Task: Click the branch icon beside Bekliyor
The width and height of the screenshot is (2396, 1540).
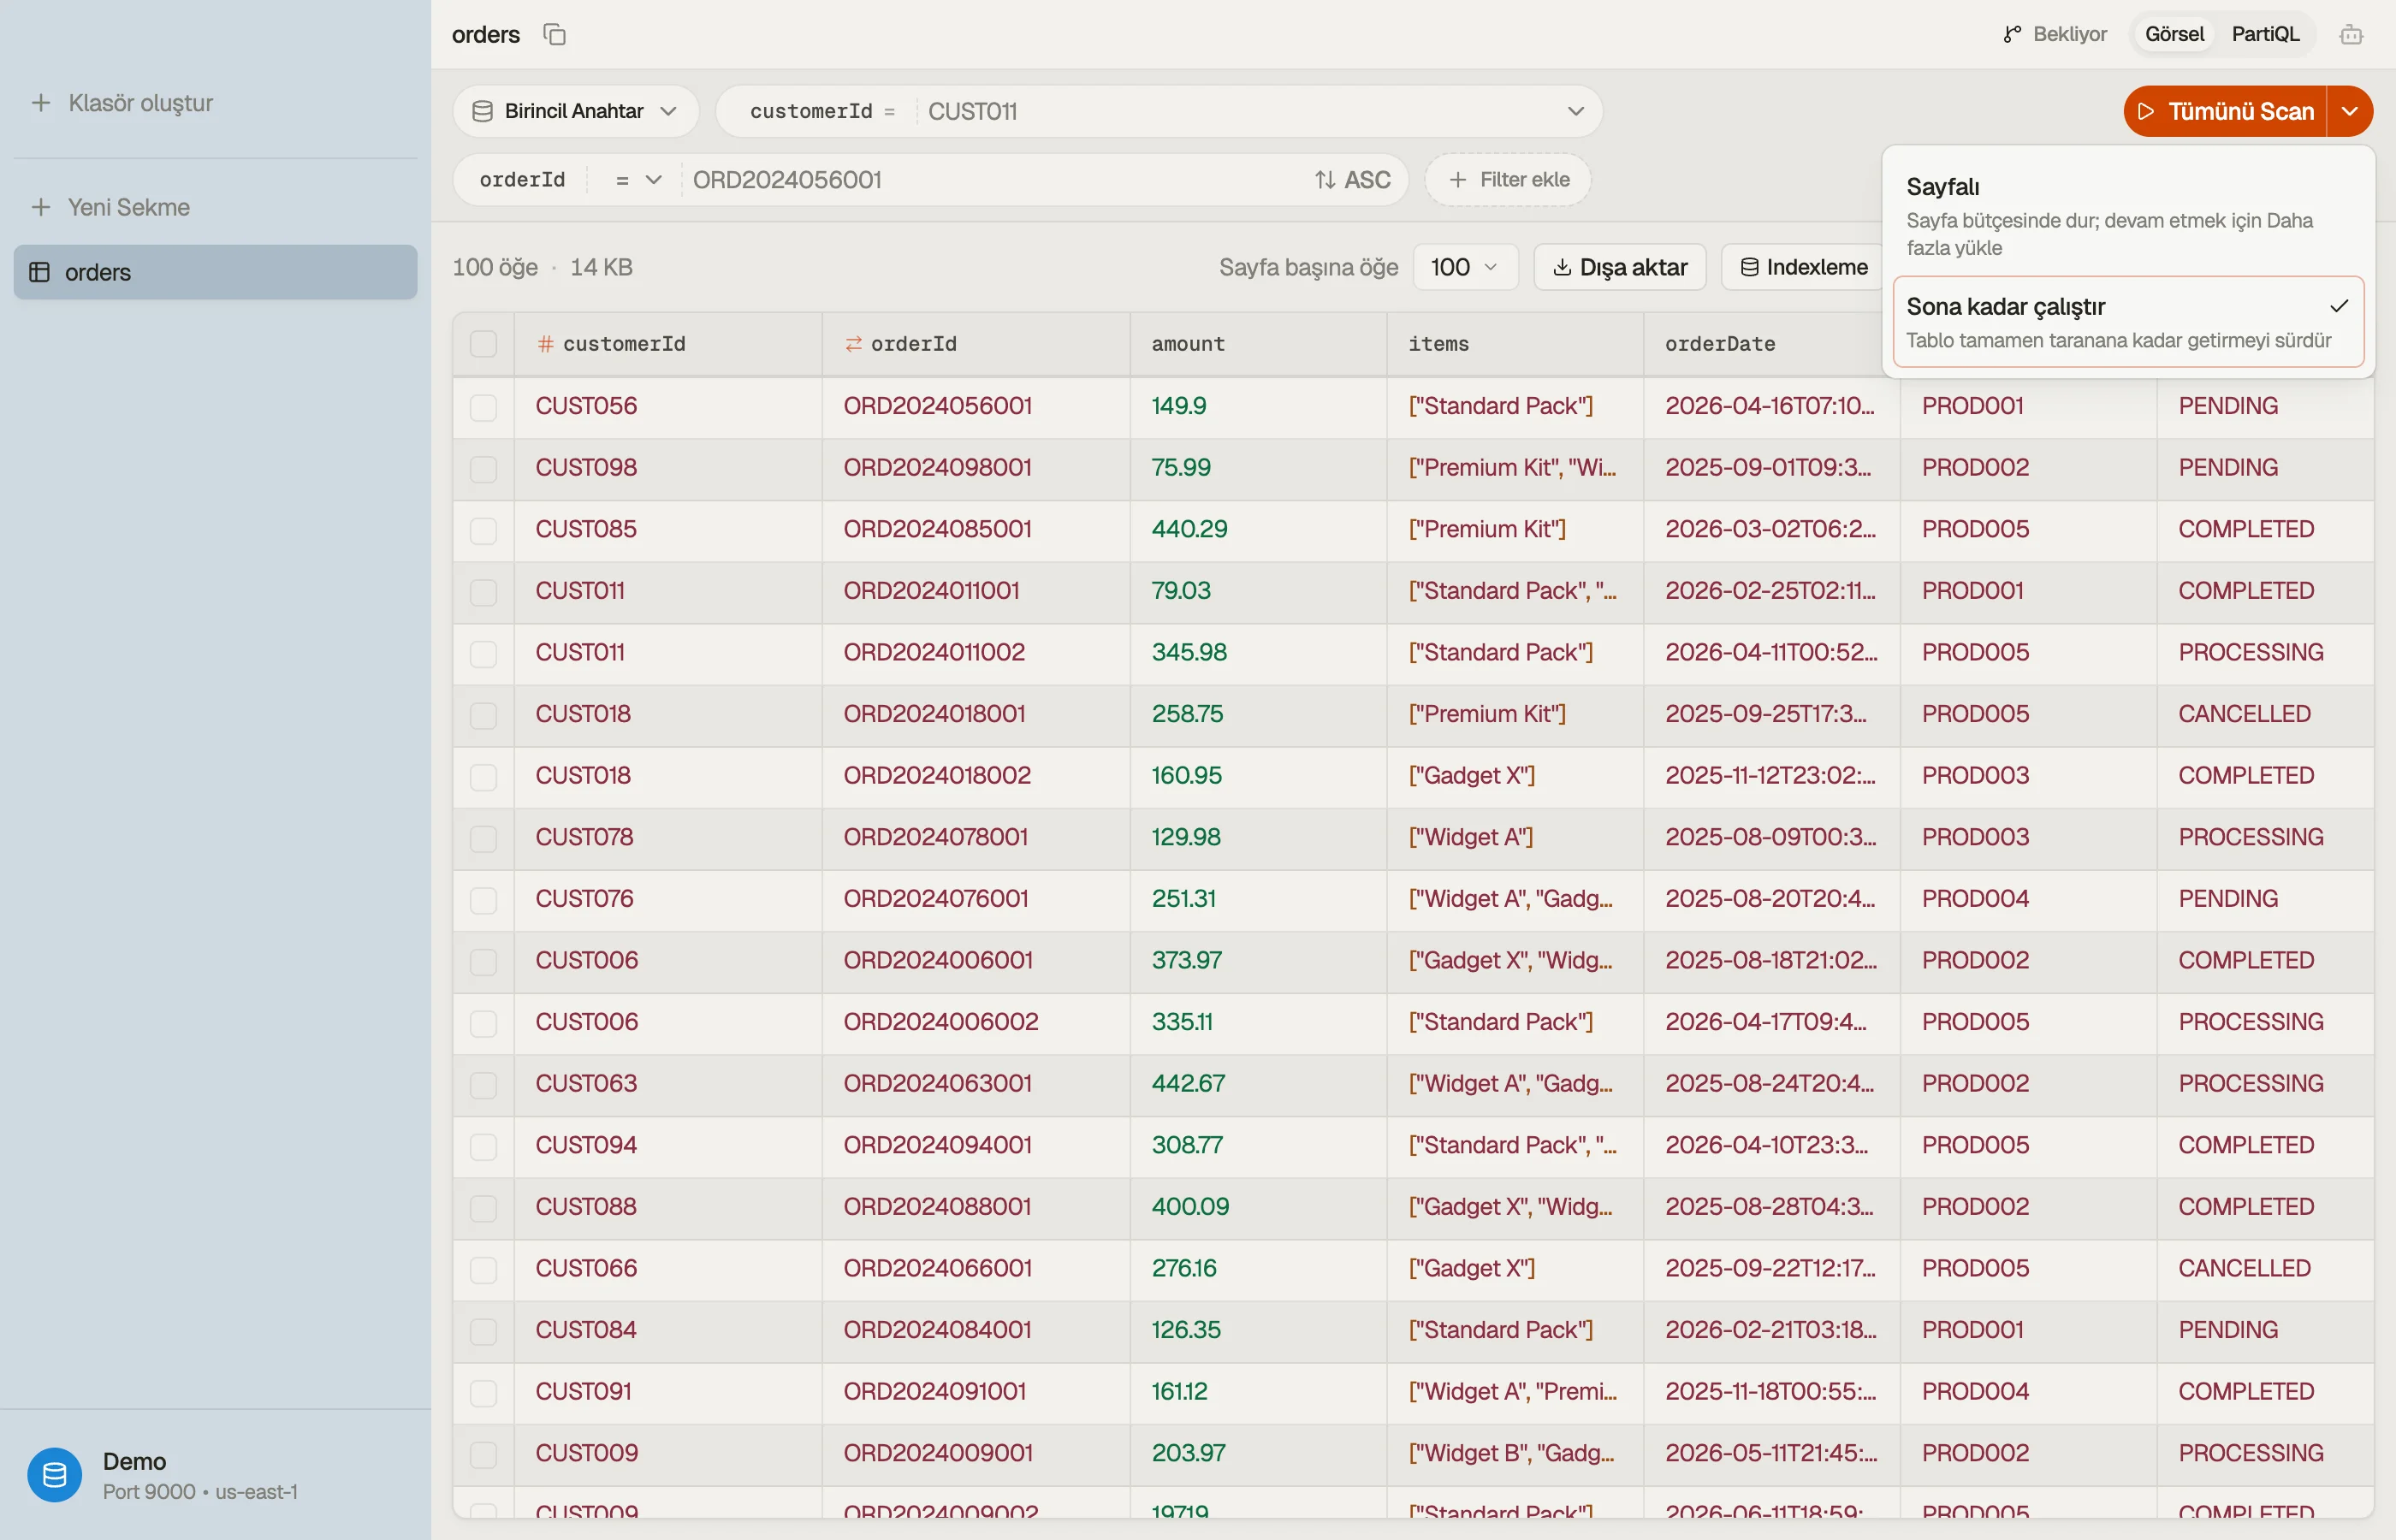Action: 2012,35
